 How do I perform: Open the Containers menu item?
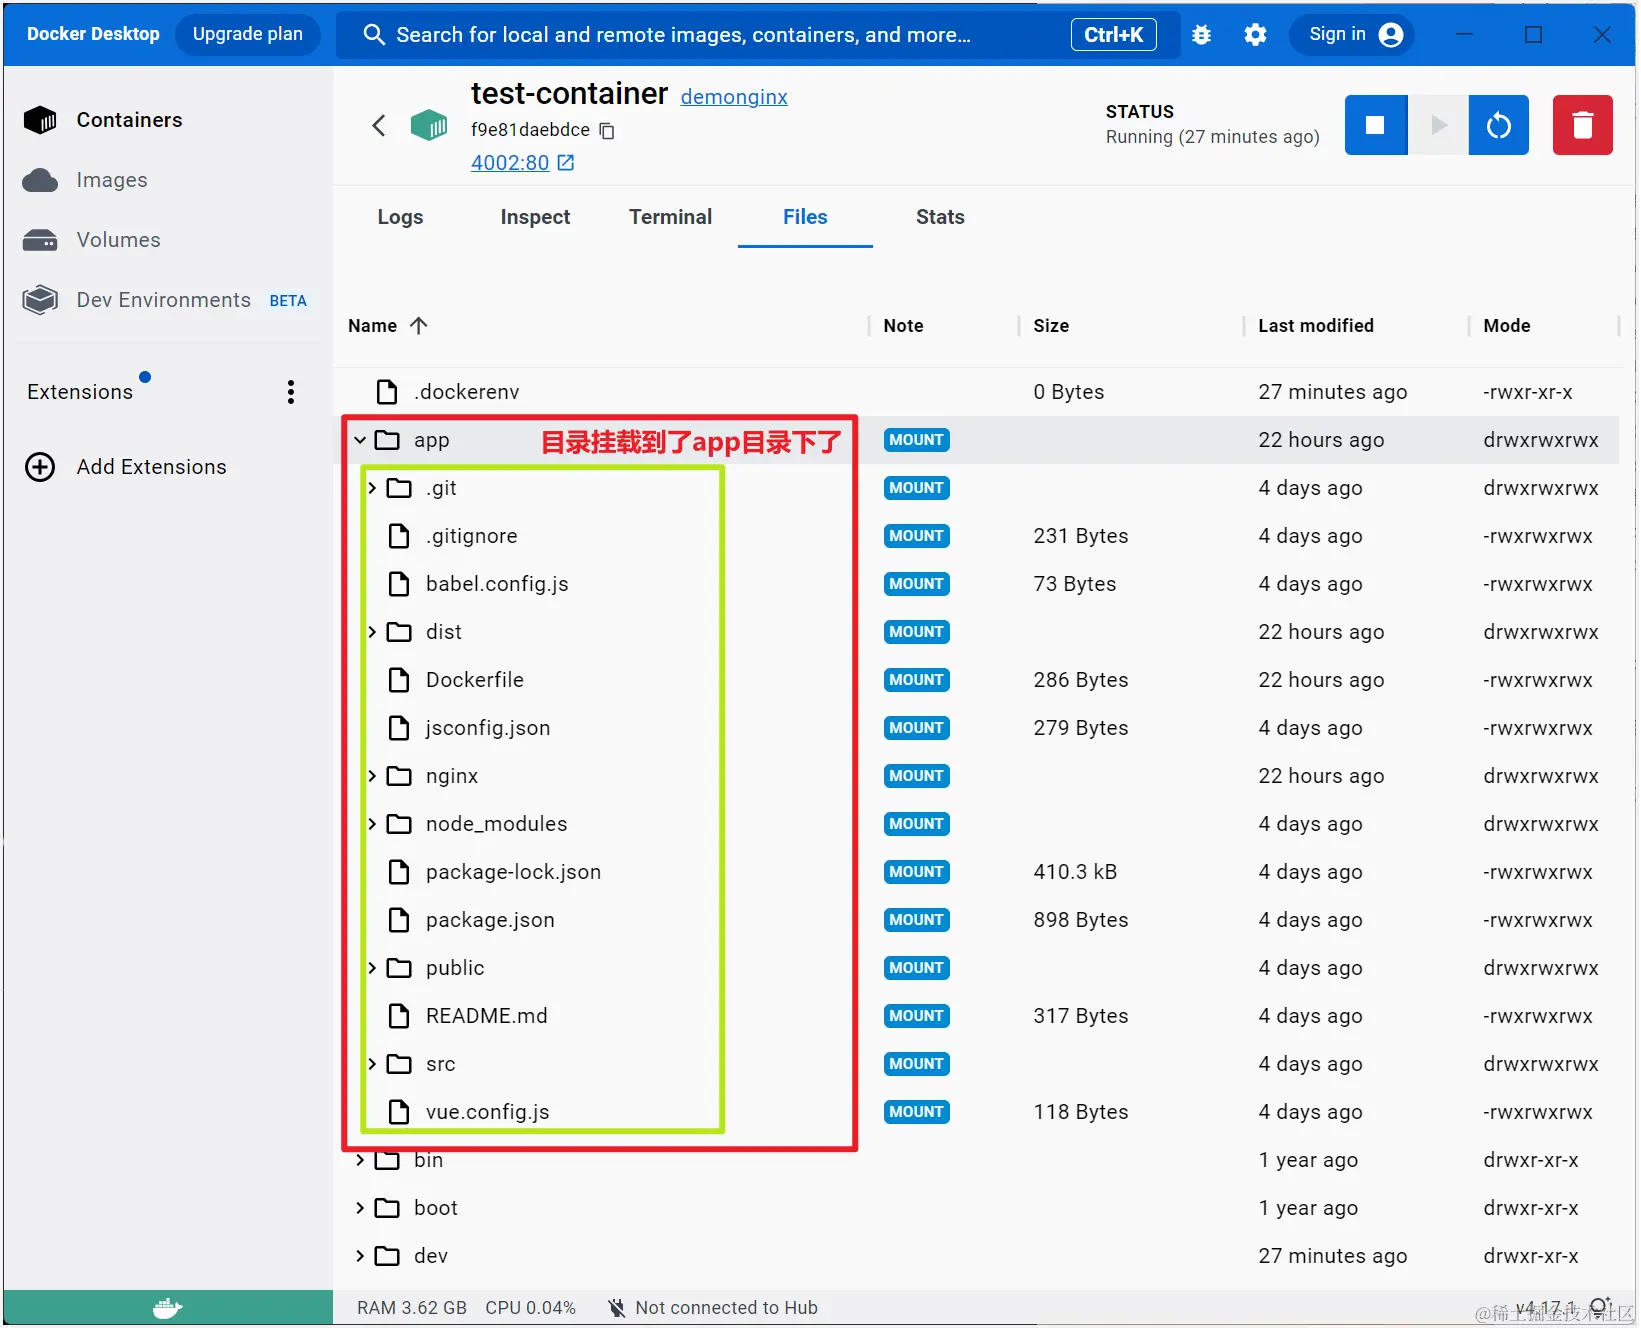click(129, 120)
